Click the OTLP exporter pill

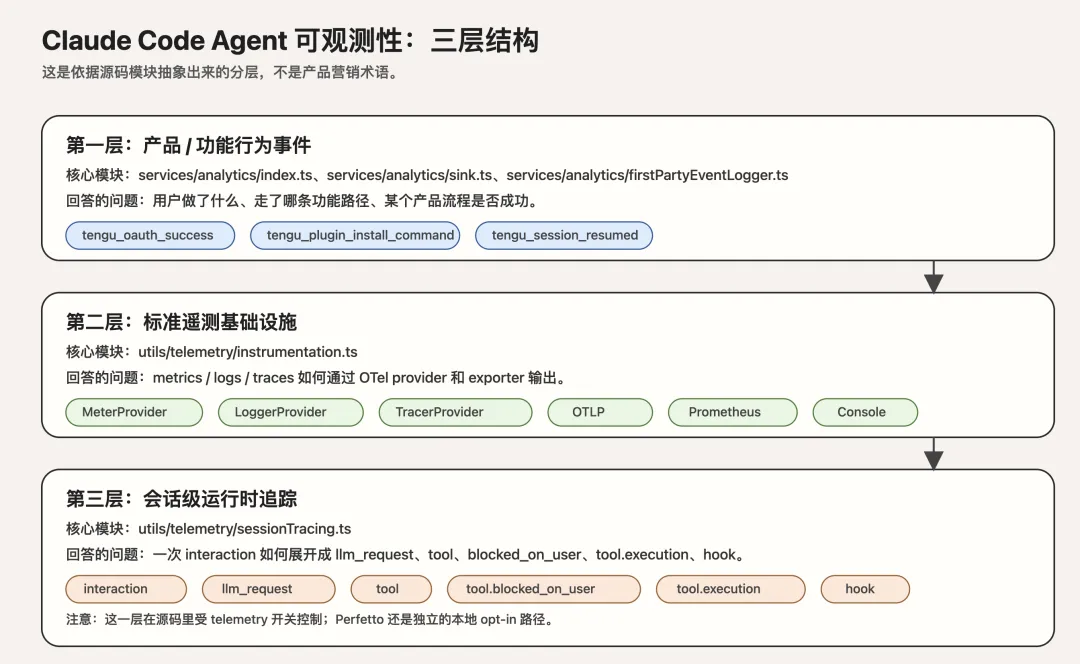click(600, 412)
